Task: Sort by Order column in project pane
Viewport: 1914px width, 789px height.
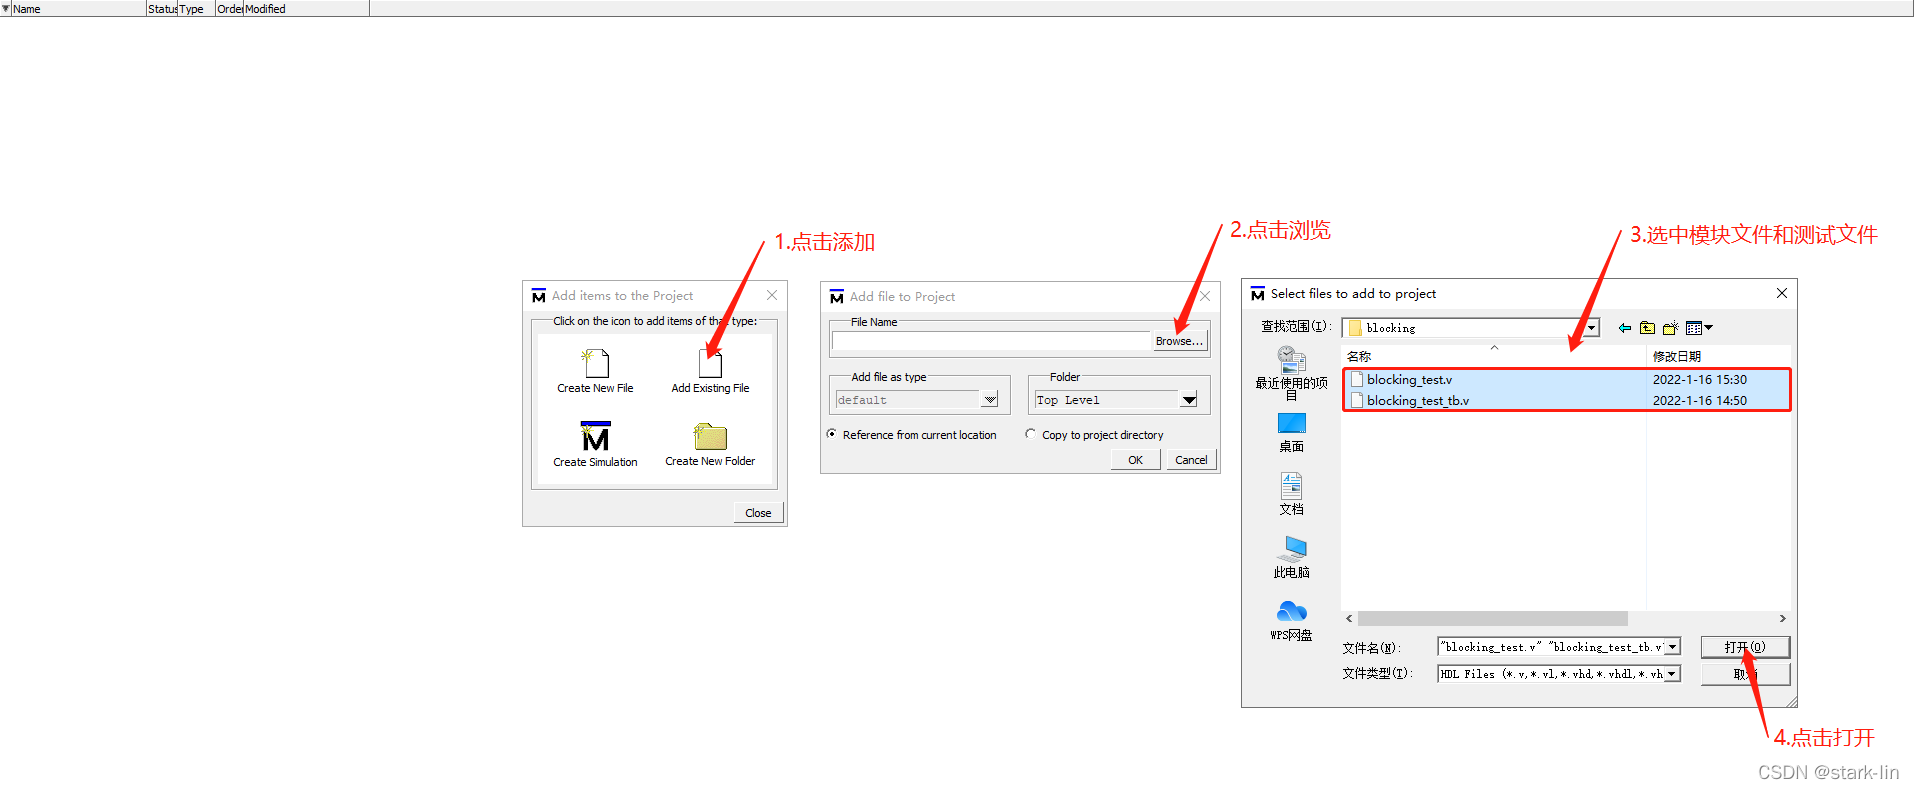Action: [229, 9]
